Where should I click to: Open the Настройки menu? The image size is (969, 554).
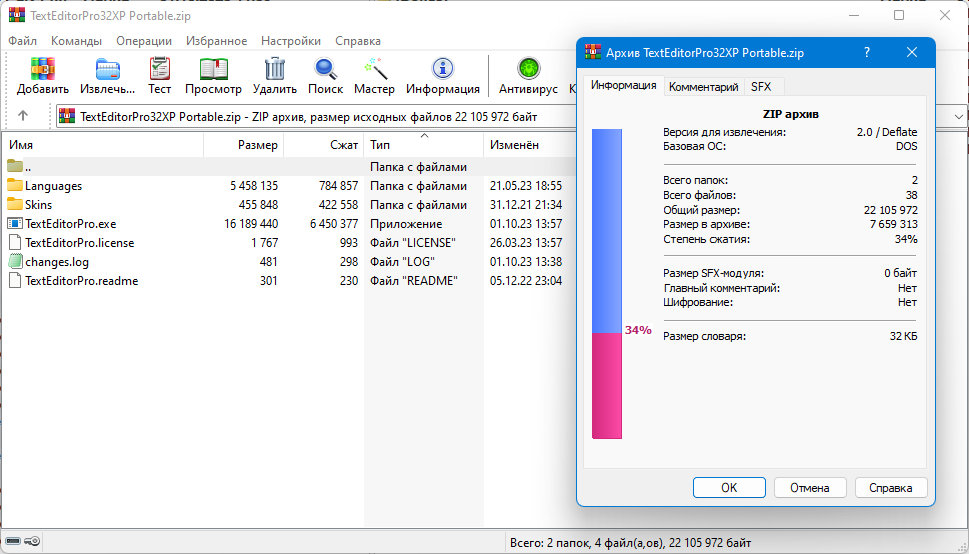290,41
